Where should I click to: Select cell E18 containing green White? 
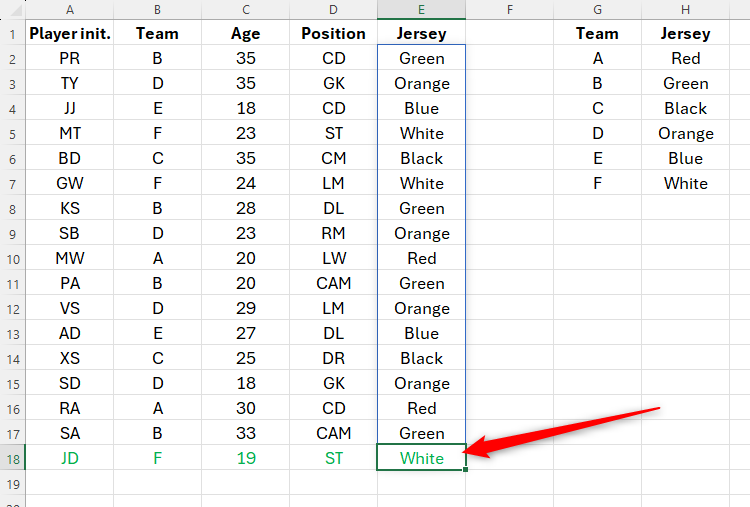(421, 459)
